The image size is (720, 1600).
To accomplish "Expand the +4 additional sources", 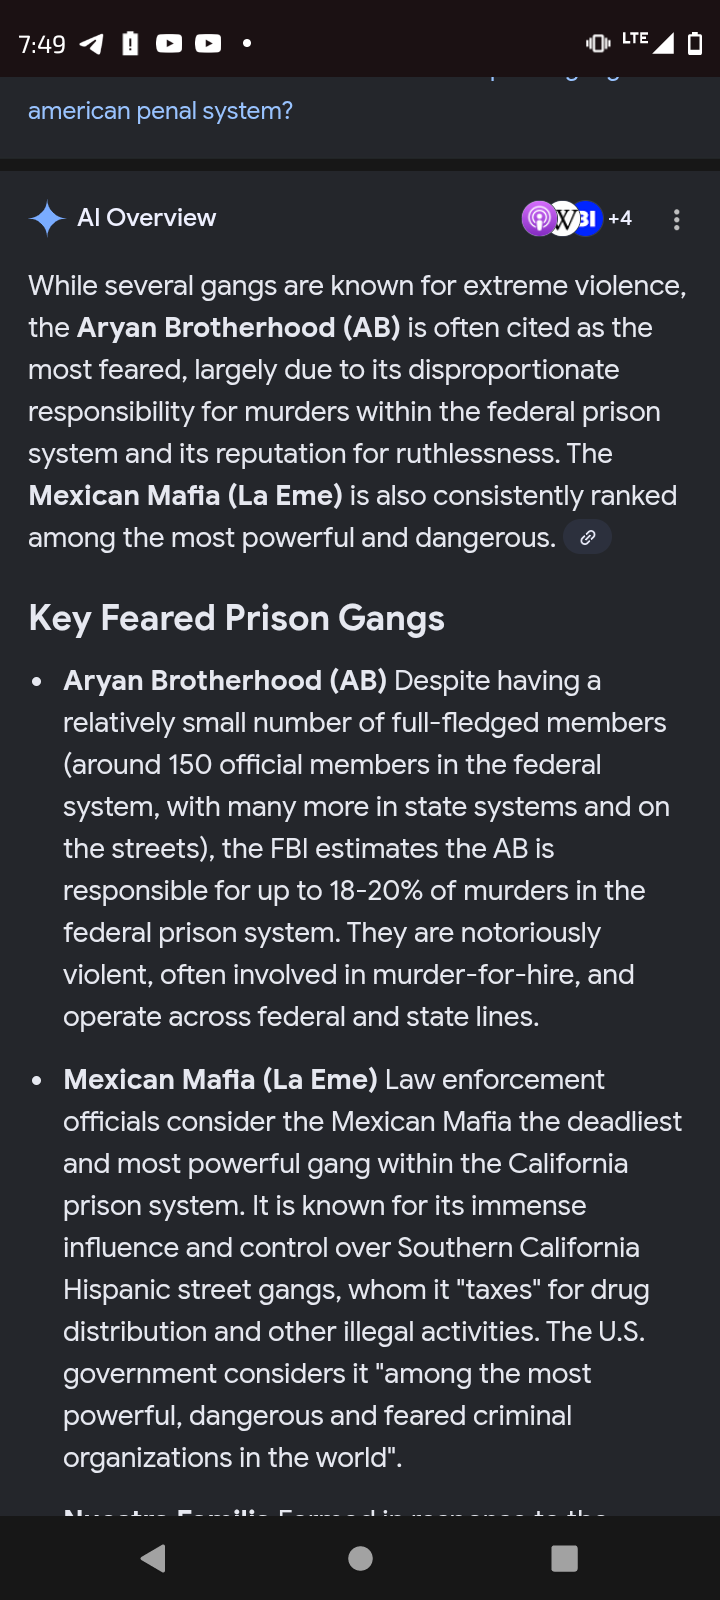I will [620, 218].
